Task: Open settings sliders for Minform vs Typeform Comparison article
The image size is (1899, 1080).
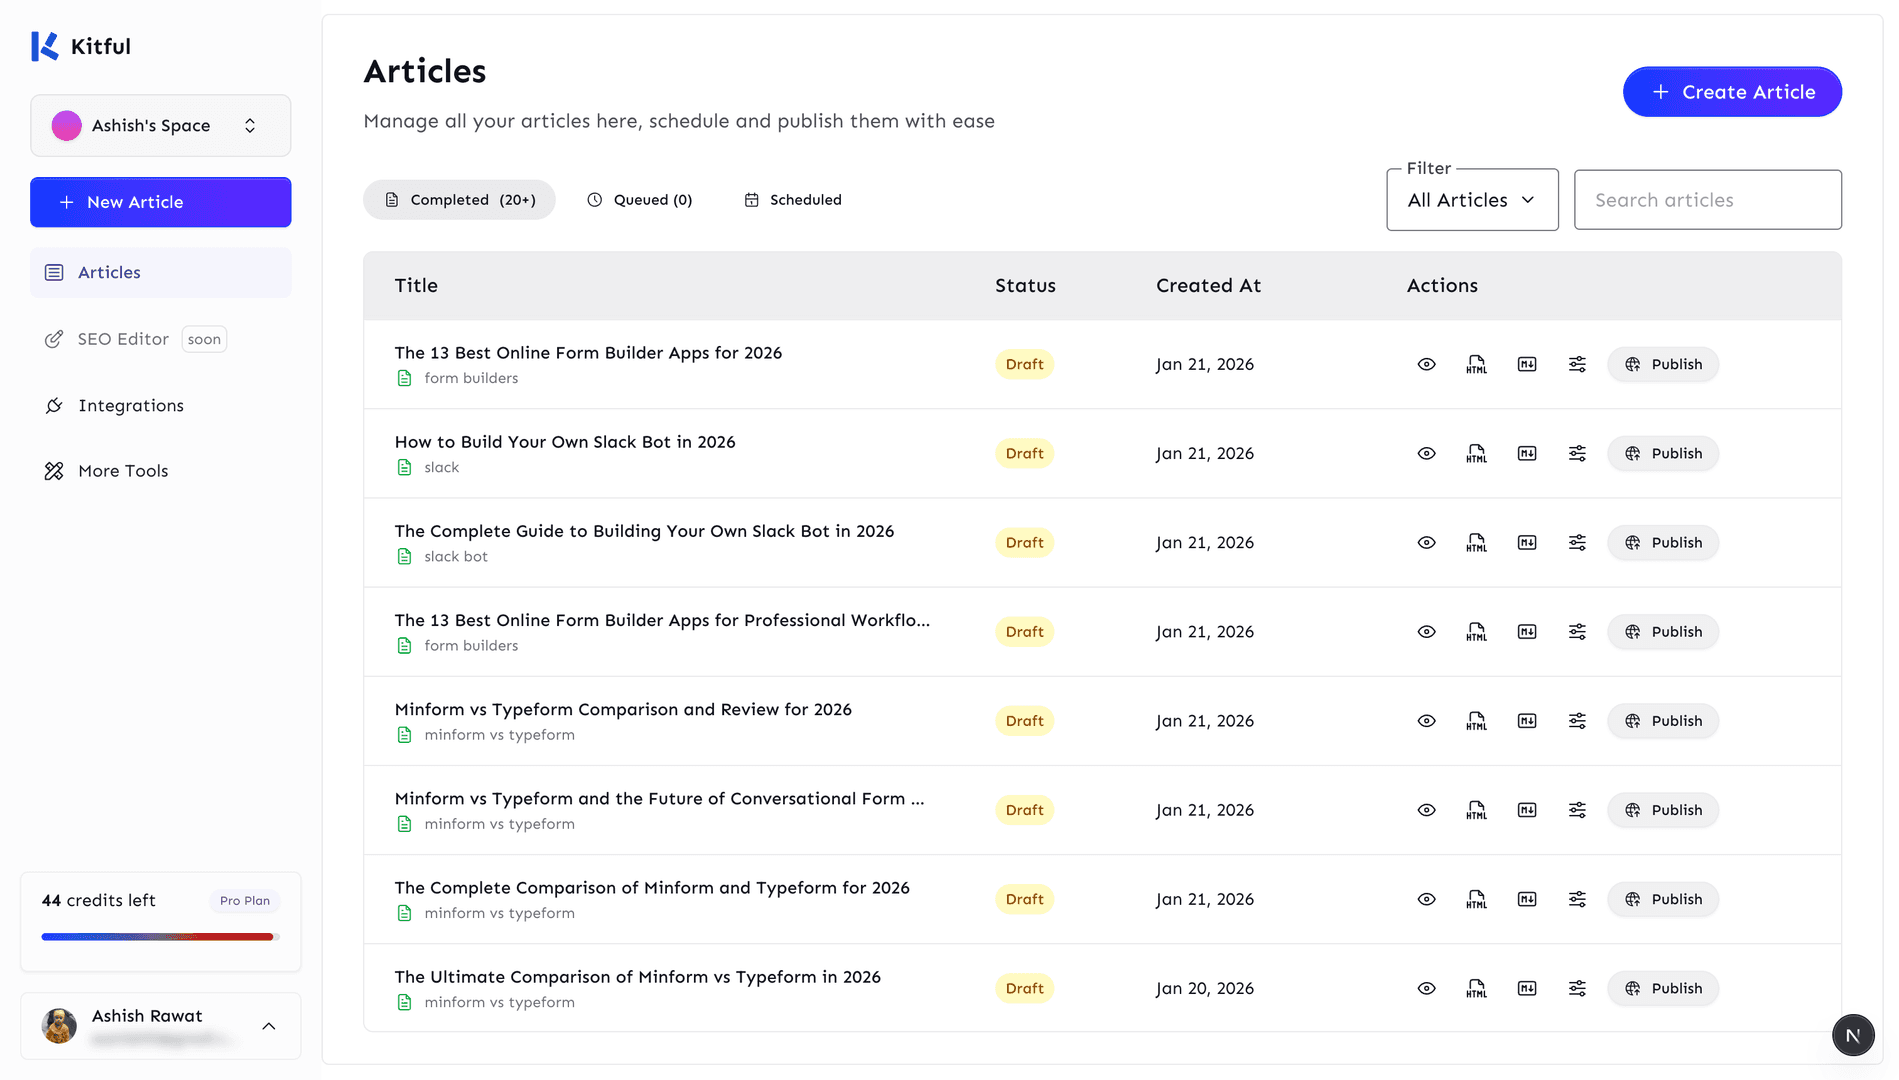Action: point(1577,721)
